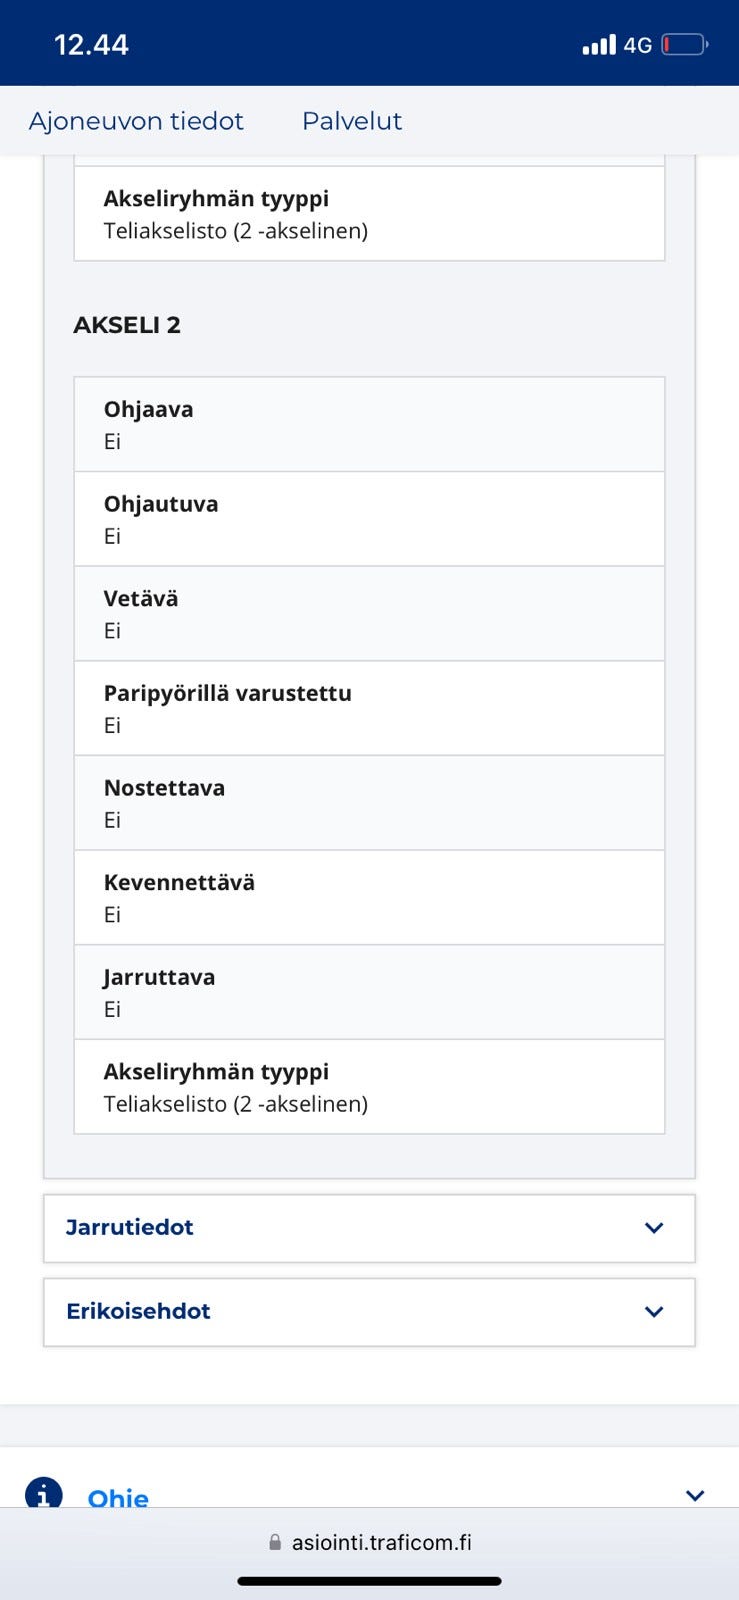Expand Jarrutiedot using its chevron
Screen dimensions: 739x1600
coord(653,1228)
